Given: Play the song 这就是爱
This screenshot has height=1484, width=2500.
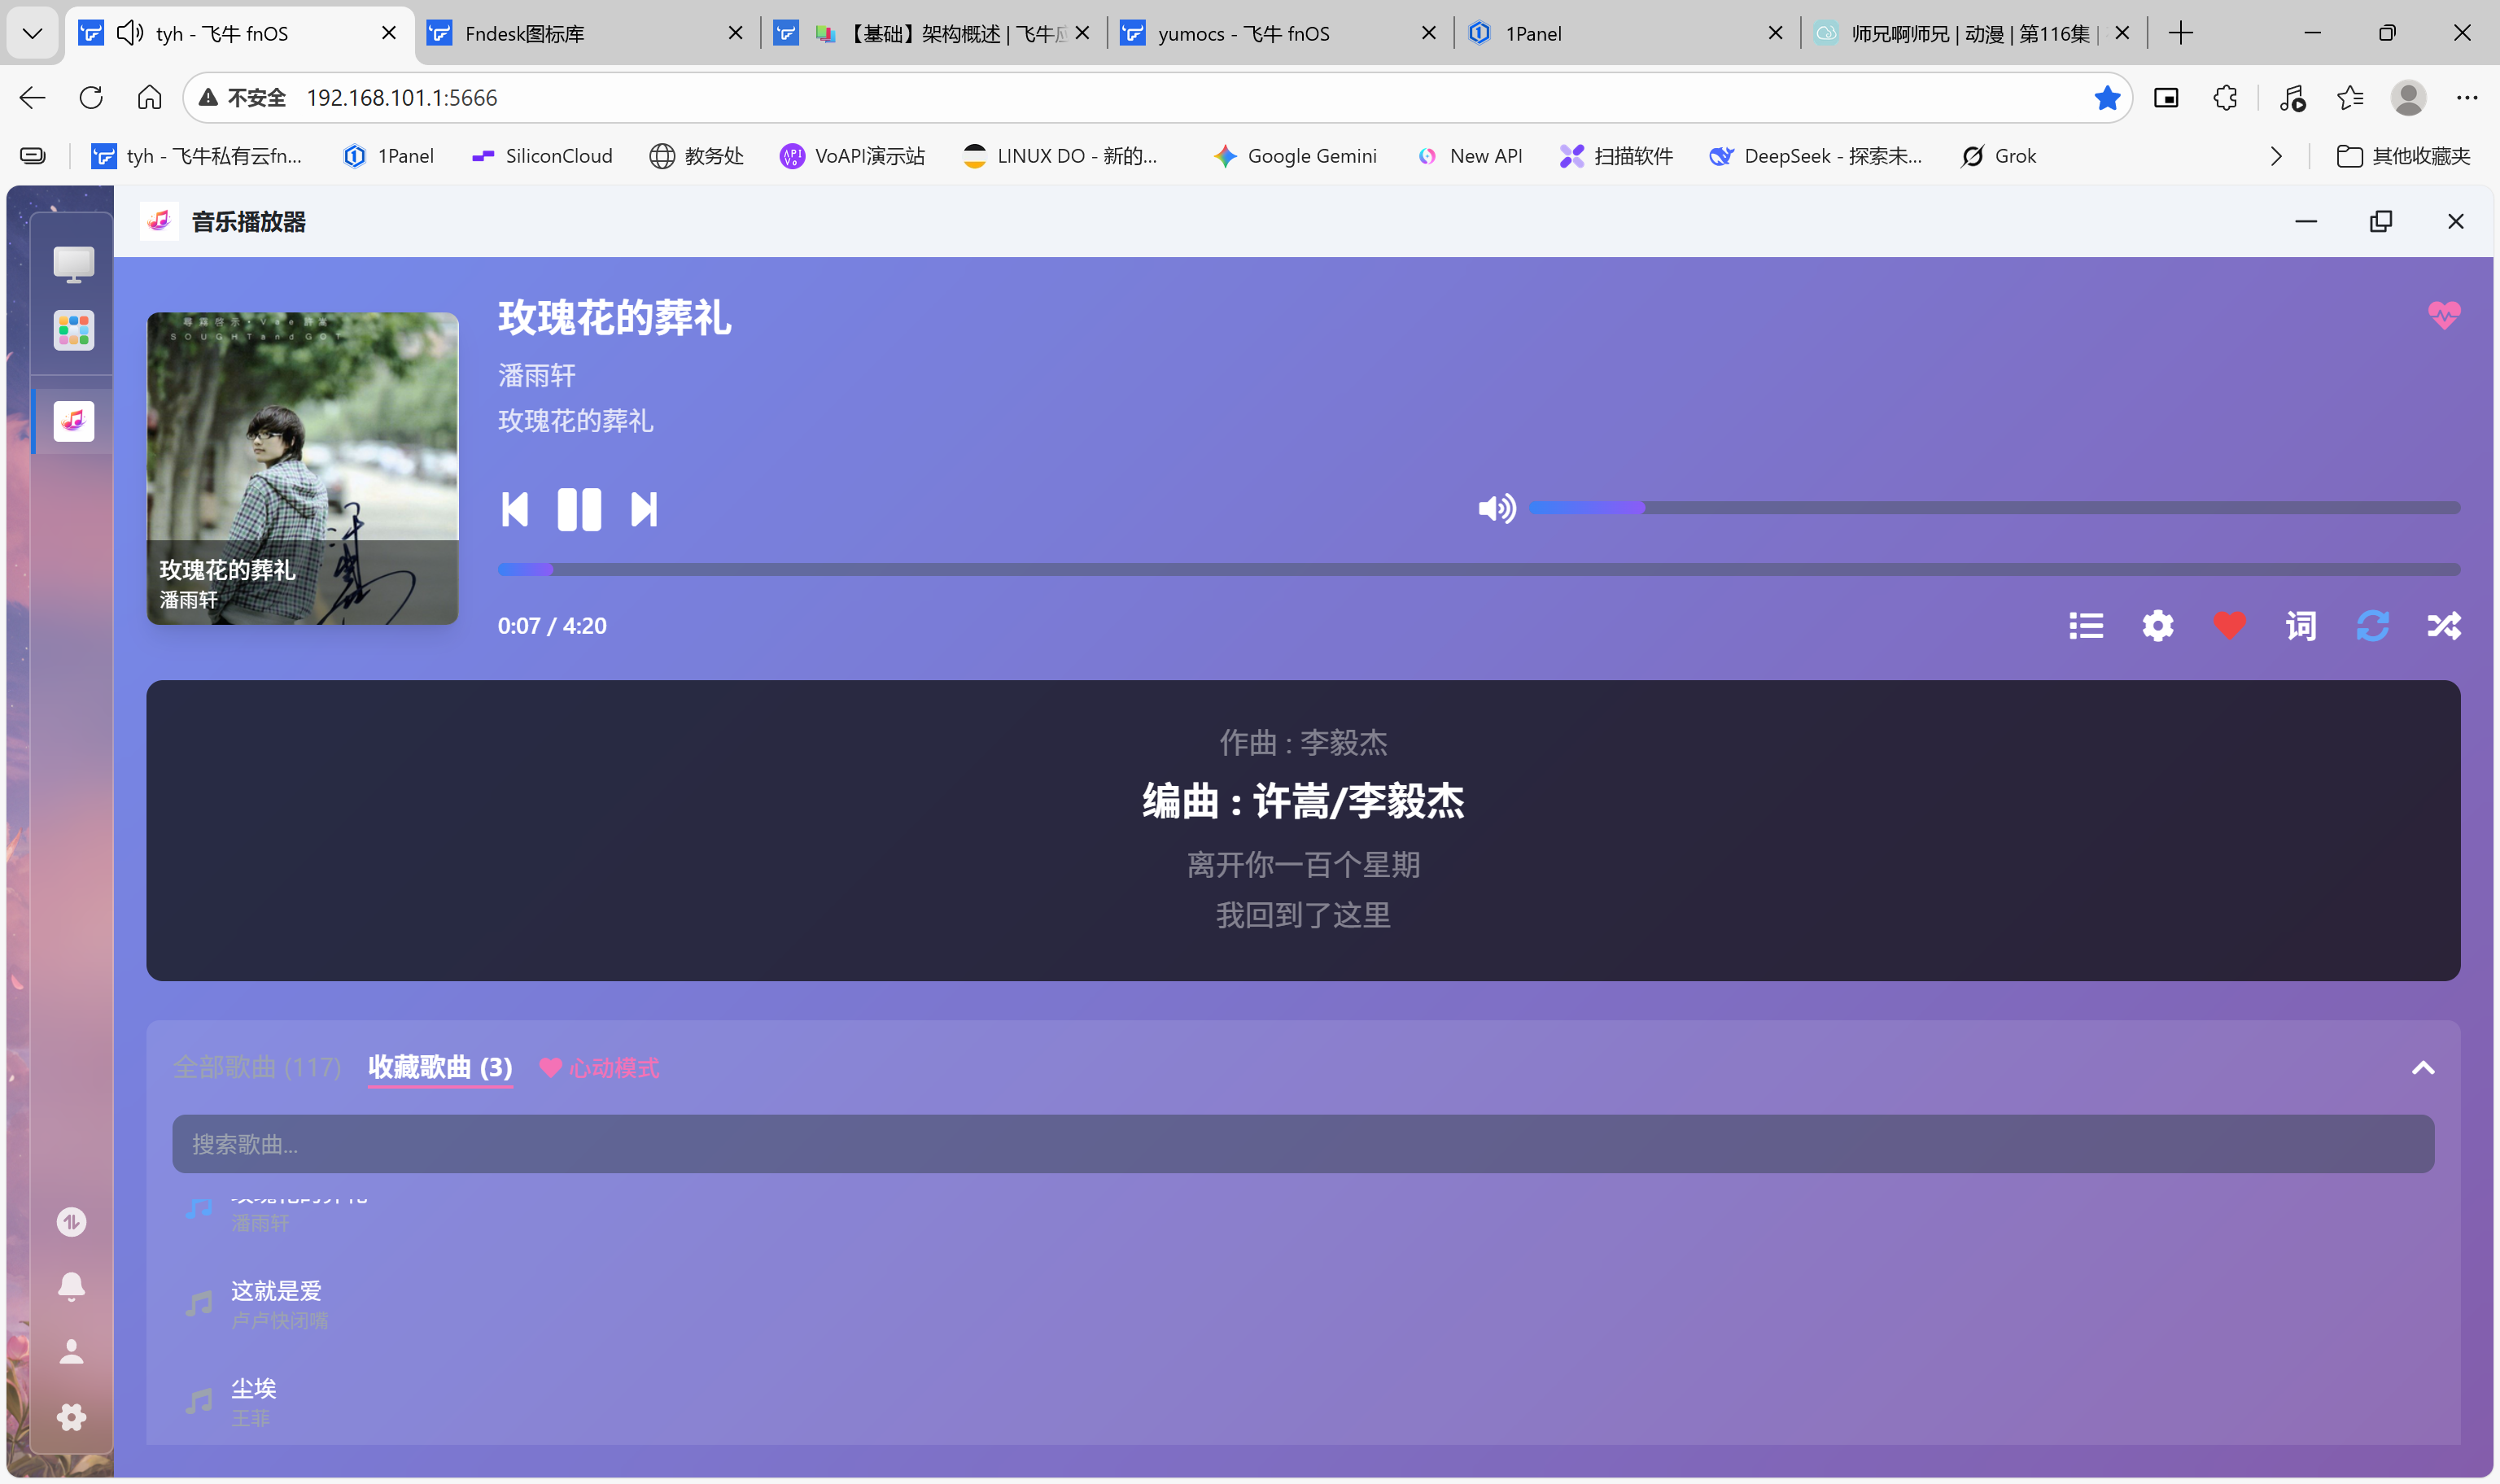Looking at the screenshot, I should (277, 1292).
